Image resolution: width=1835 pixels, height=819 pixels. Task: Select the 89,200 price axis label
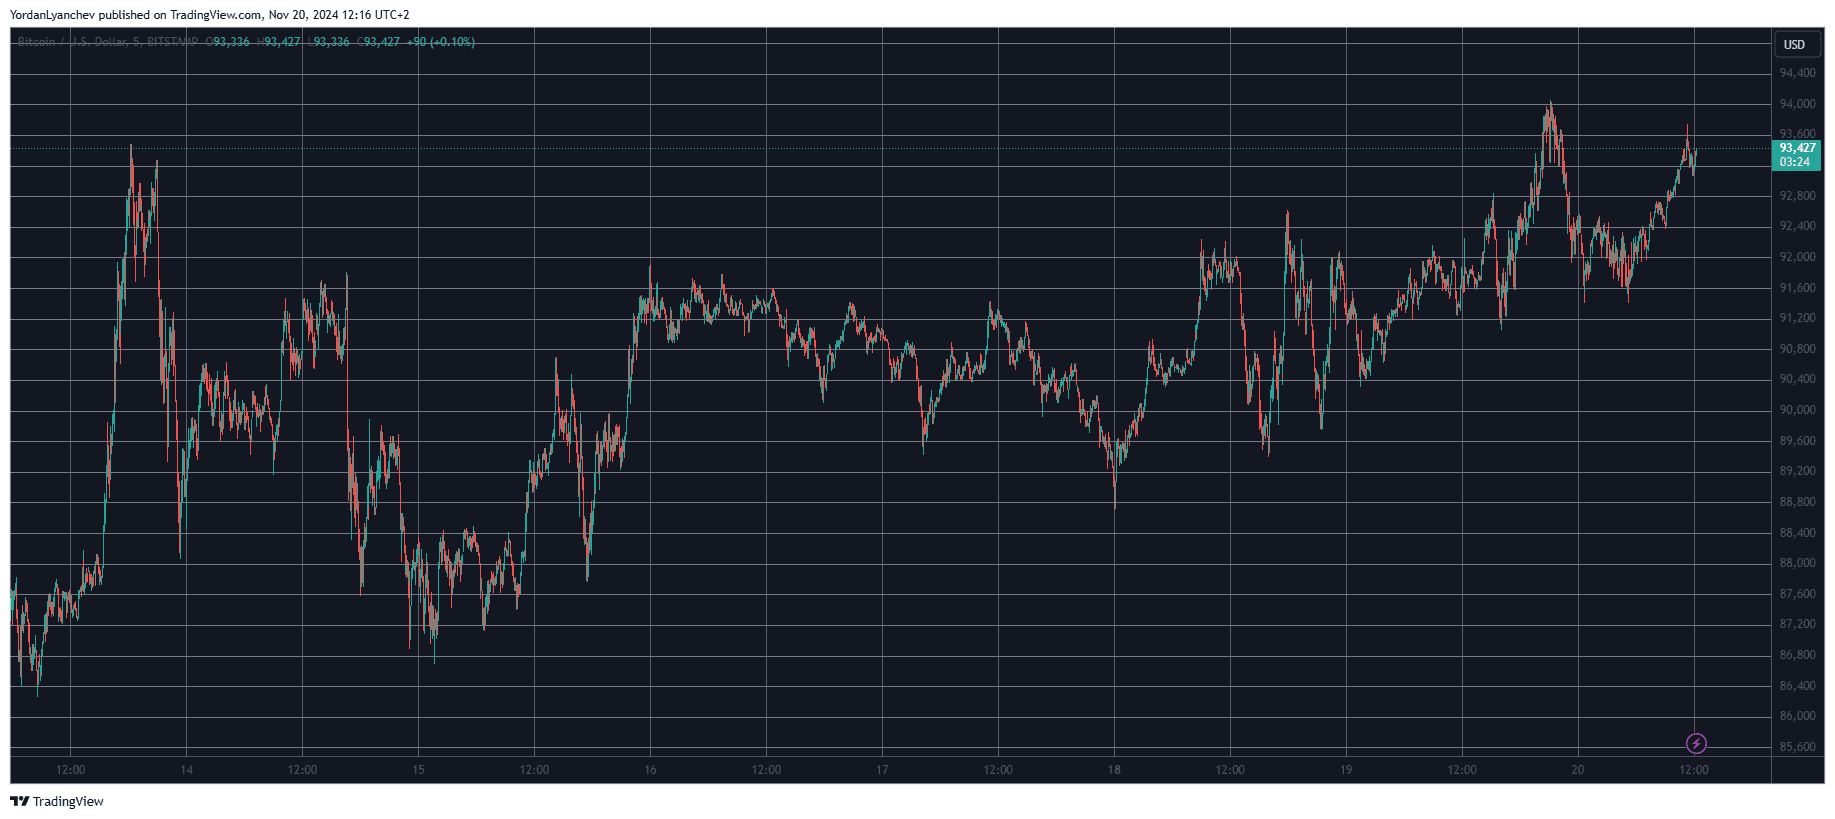coord(1797,471)
